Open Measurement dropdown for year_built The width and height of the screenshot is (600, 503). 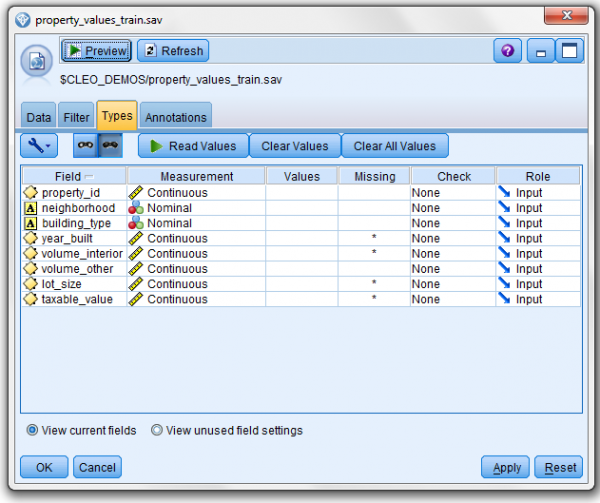[196, 238]
